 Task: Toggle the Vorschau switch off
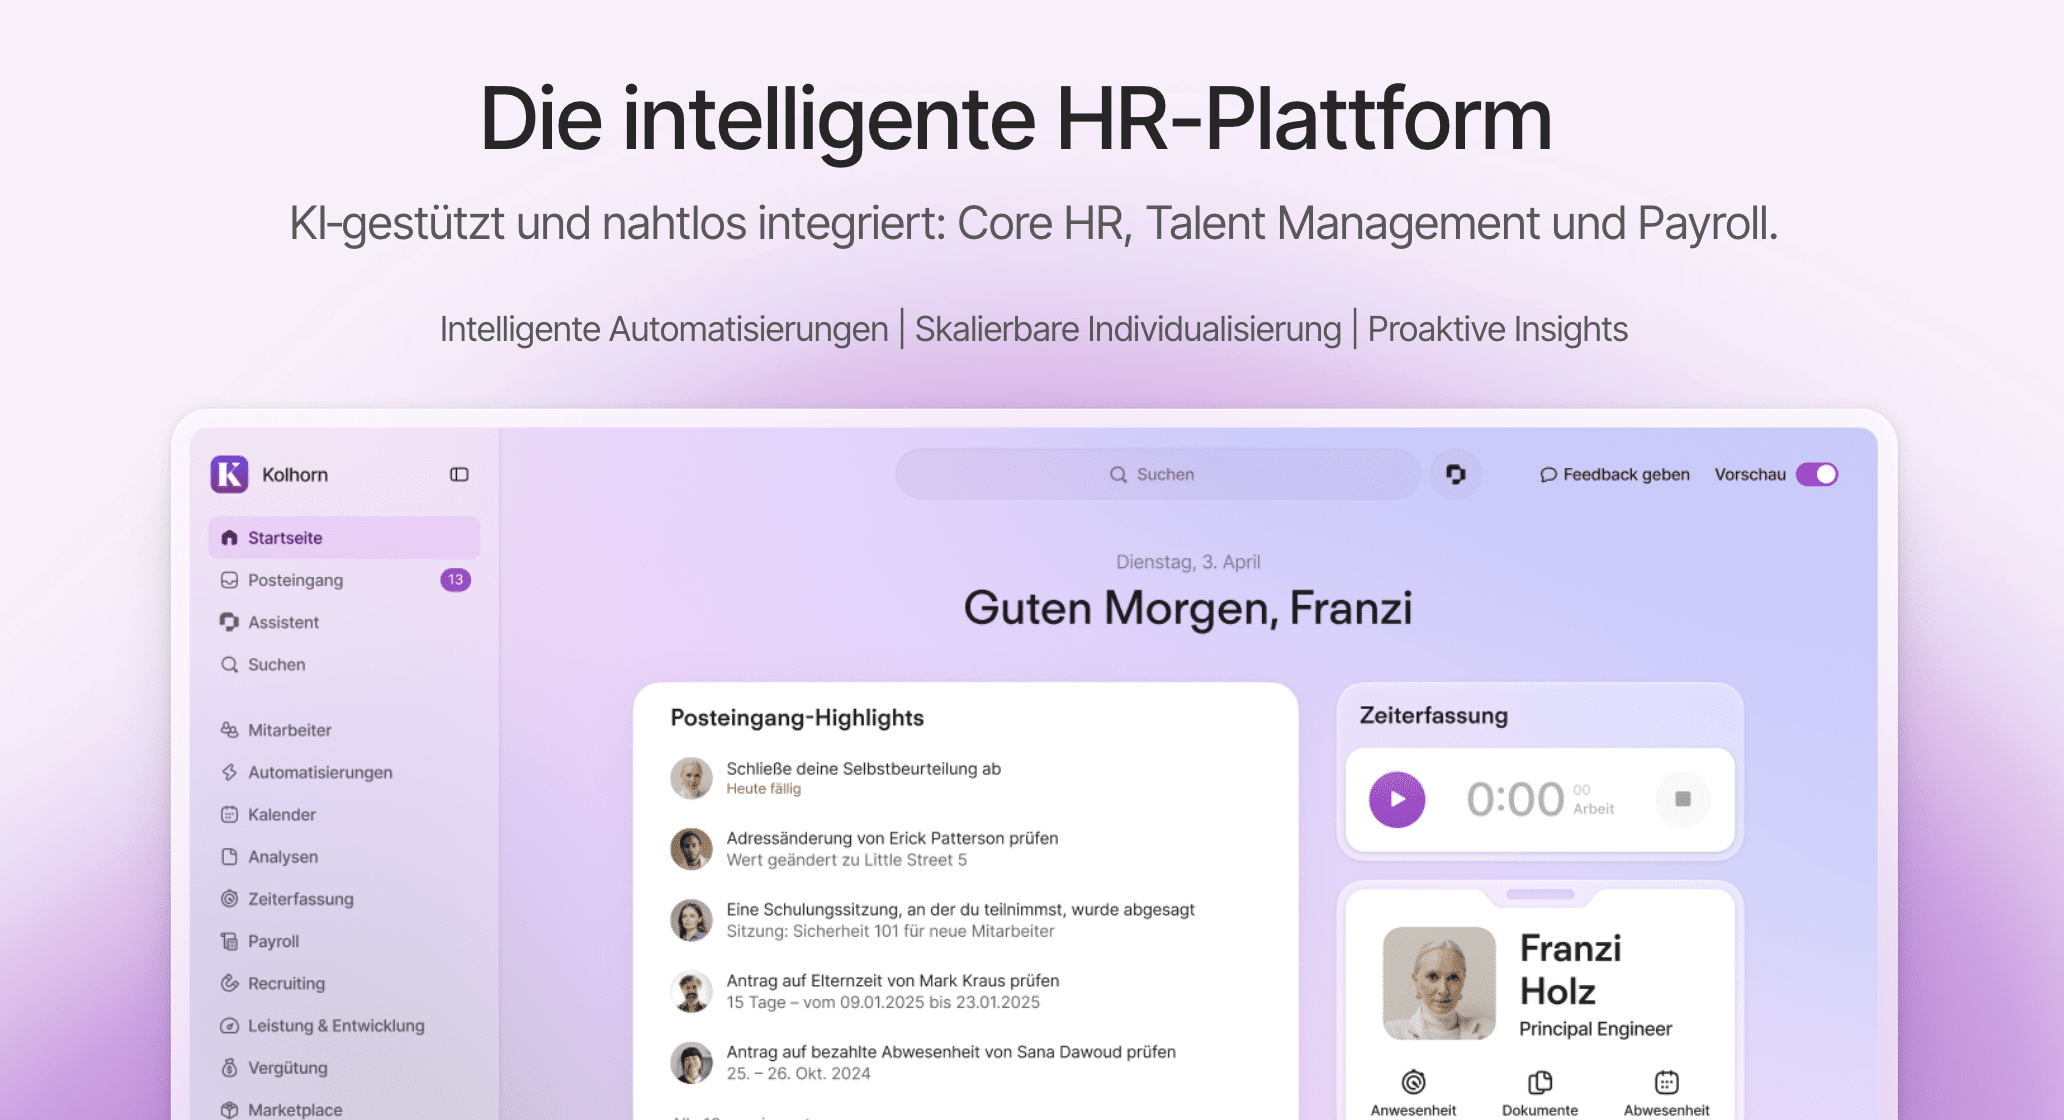click(1817, 474)
